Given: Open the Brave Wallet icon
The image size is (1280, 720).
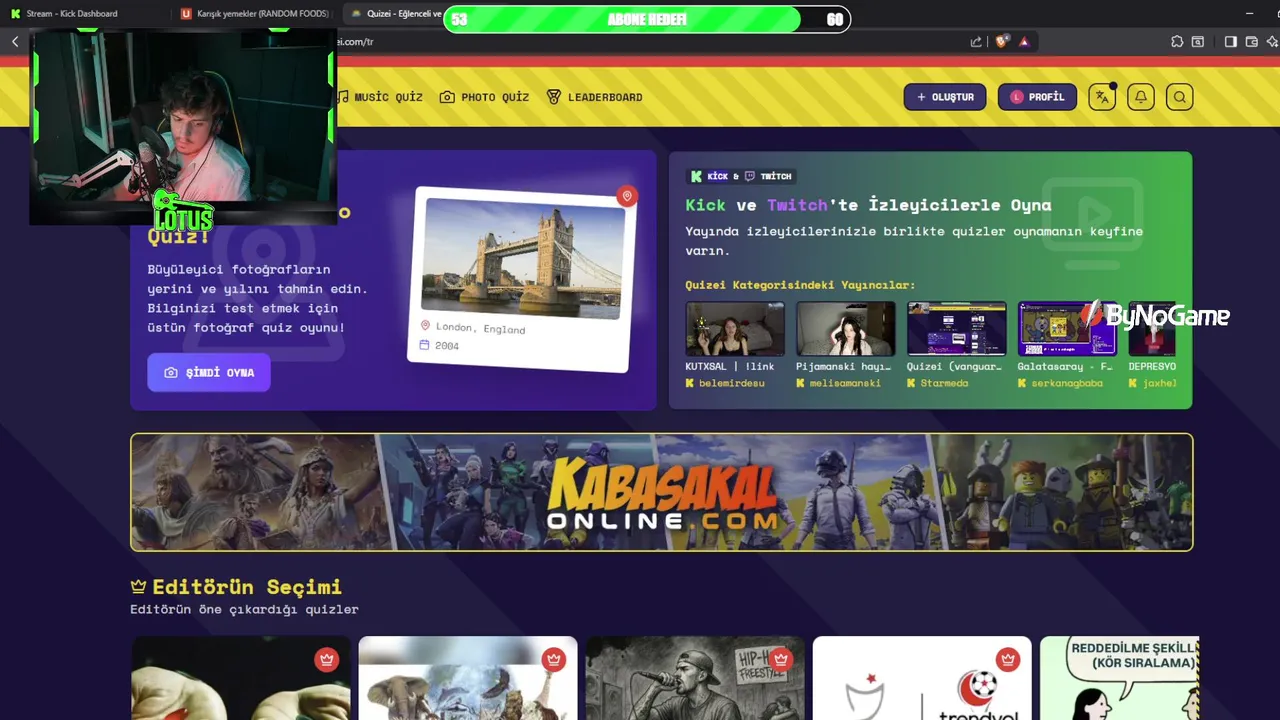Looking at the screenshot, I should [x=1251, y=41].
